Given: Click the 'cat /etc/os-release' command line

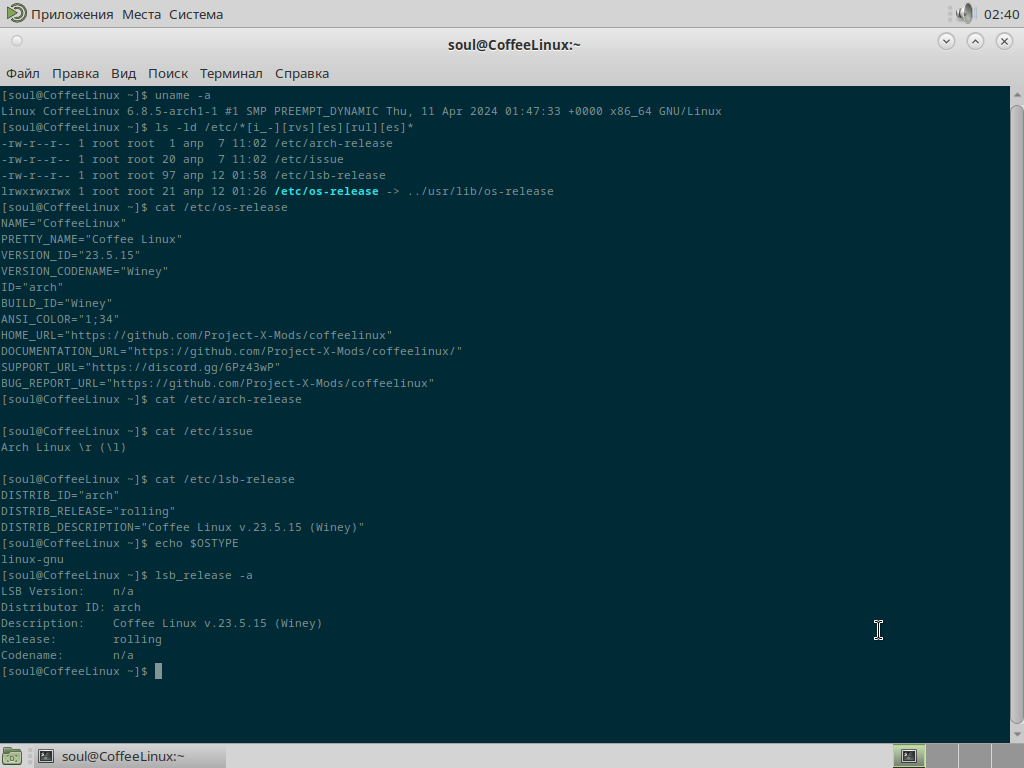Looking at the screenshot, I should coord(144,208).
